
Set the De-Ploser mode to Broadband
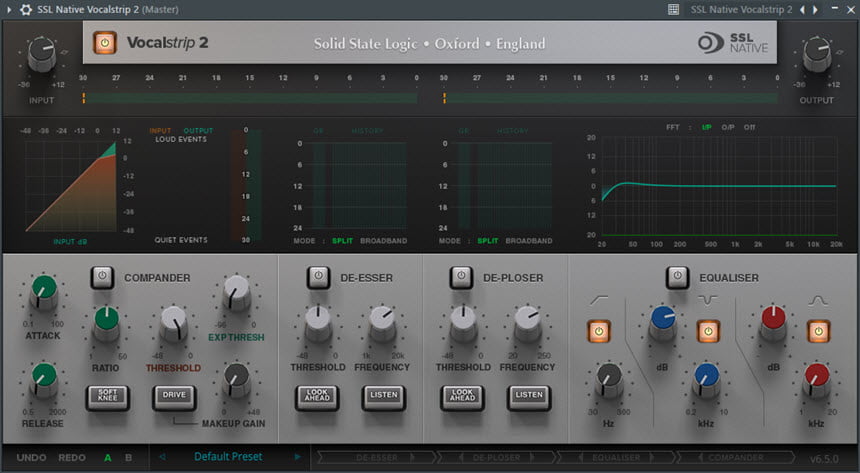point(529,241)
